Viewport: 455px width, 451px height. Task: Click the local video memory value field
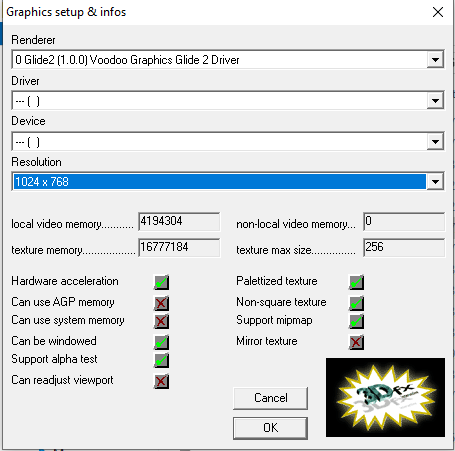coord(179,221)
